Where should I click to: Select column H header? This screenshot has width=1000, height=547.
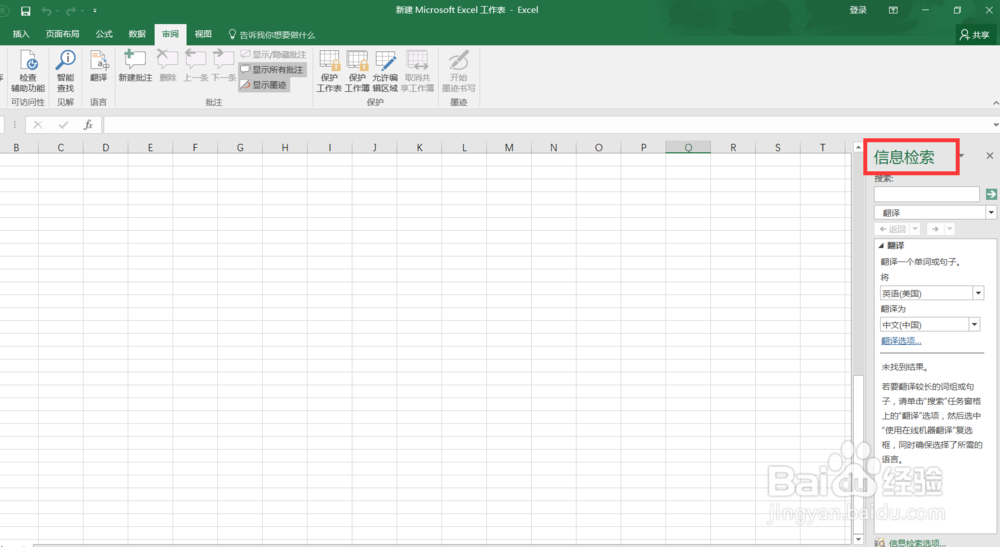click(285, 147)
